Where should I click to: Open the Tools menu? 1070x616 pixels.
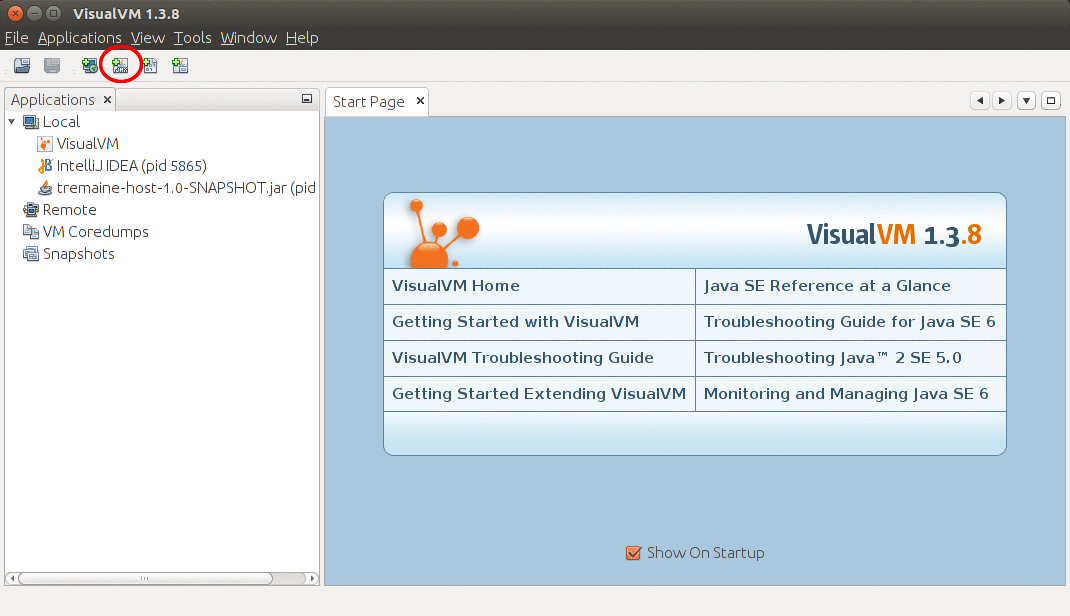click(x=192, y=38)
